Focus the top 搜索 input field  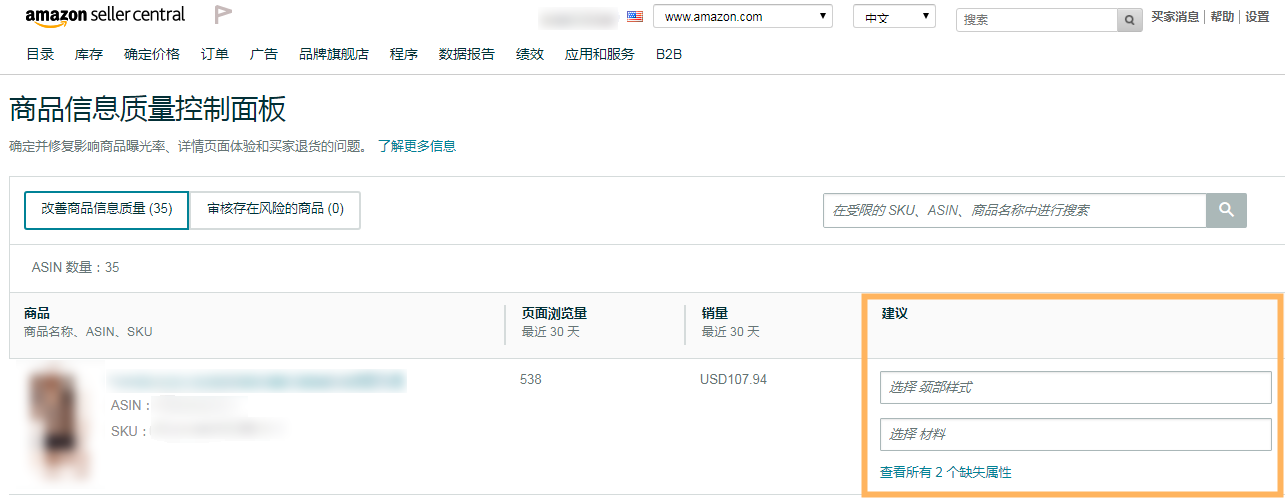click(1036, 20)
